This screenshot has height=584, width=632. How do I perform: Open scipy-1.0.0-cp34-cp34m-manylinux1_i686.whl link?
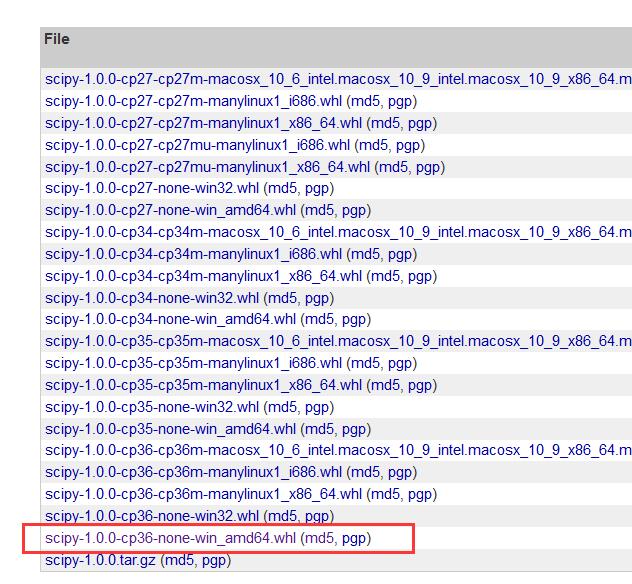(193, 254)
